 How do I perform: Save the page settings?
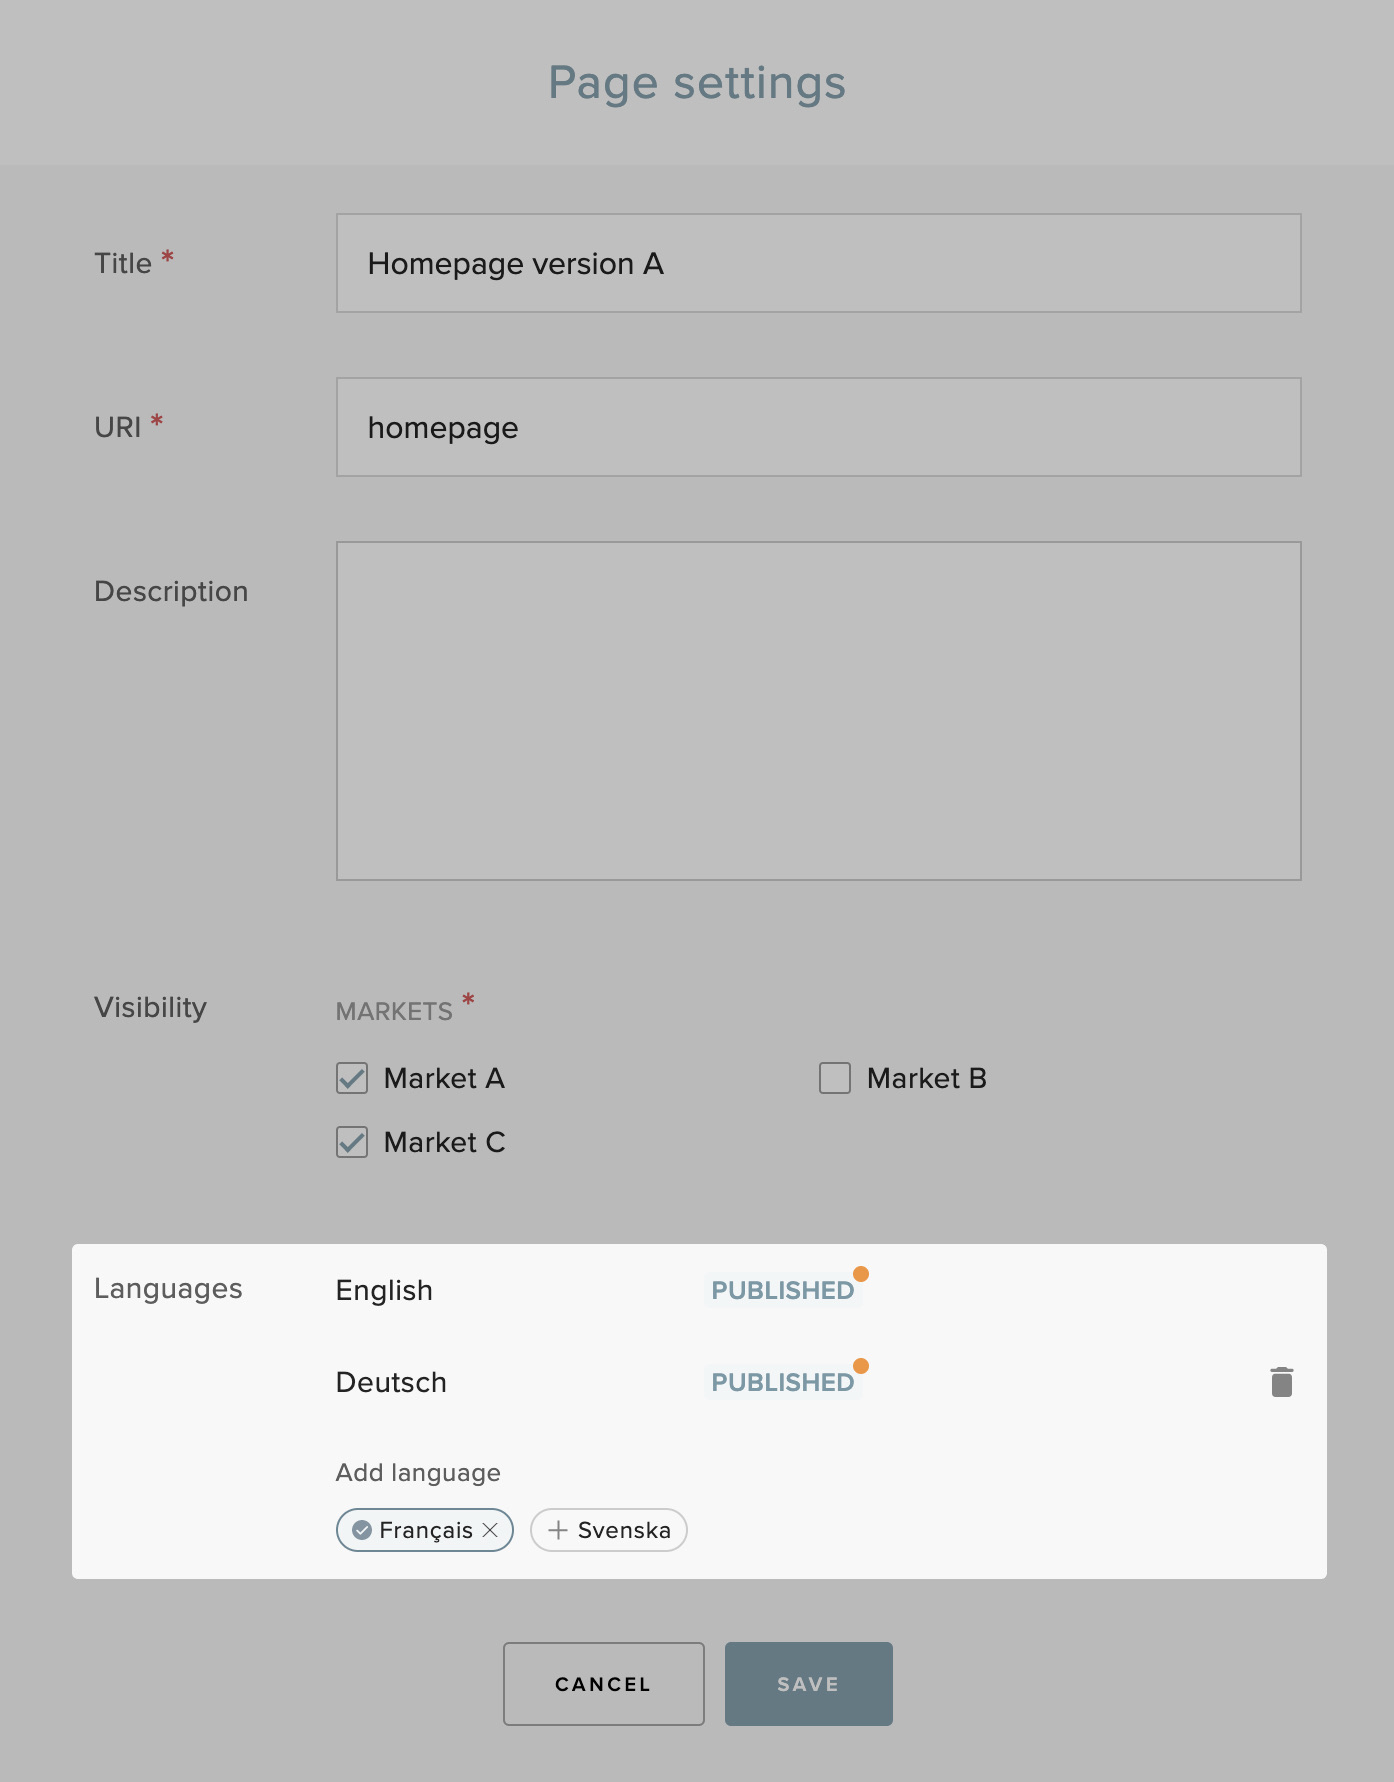coord(809,1684)
